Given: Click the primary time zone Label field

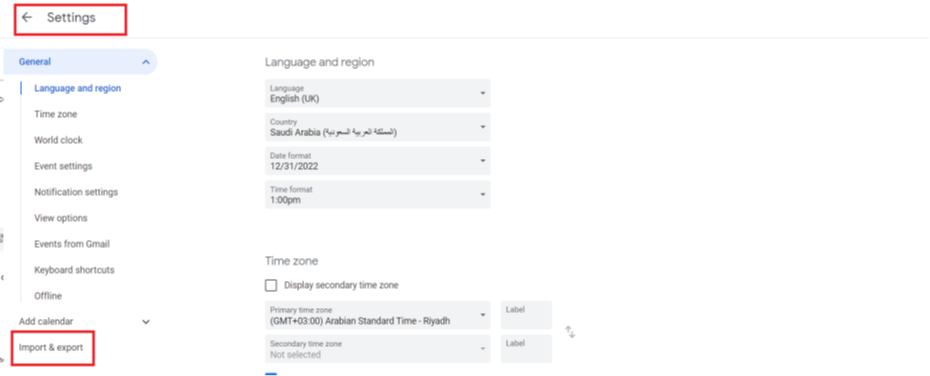Looking at the screenshot, I should (527, 315).
